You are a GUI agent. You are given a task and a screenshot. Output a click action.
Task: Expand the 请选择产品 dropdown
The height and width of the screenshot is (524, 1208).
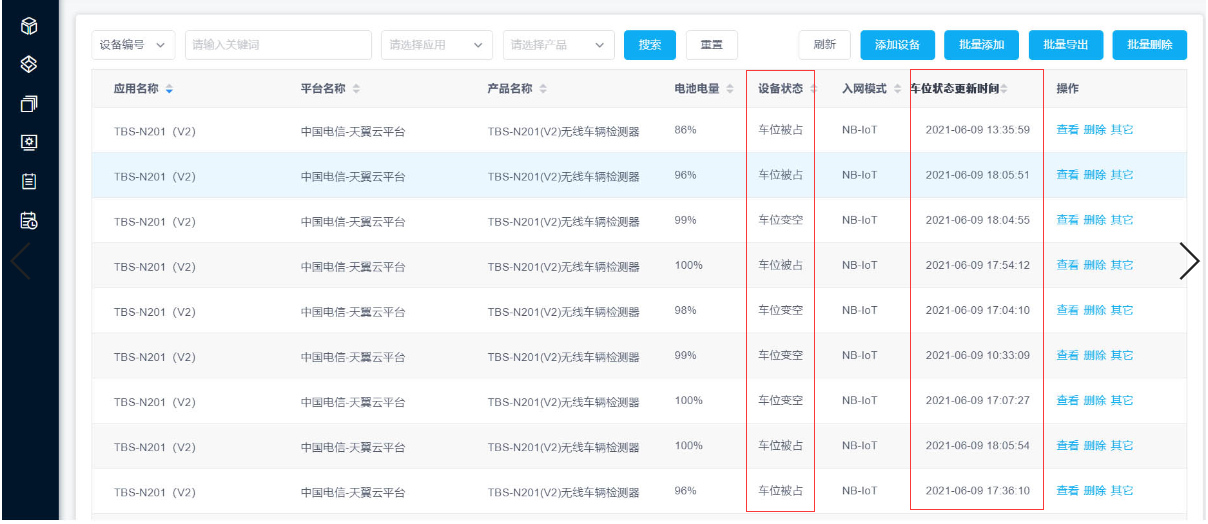558,45
